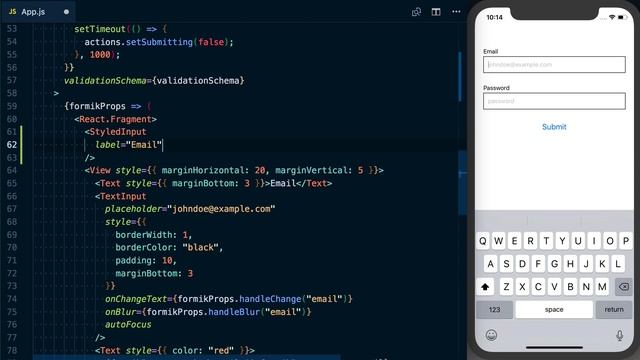Tap the M key on the keyboard

pos(602,287)
